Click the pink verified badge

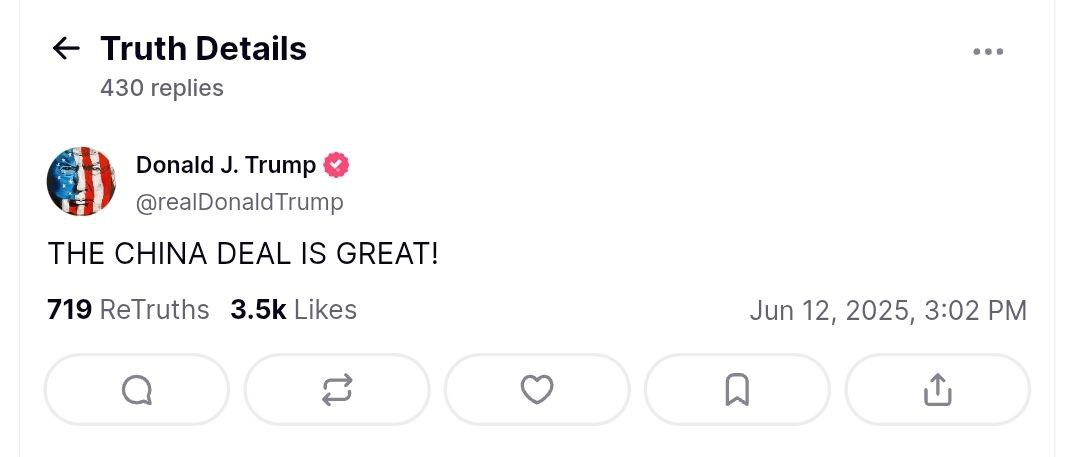tap(337, 165)
